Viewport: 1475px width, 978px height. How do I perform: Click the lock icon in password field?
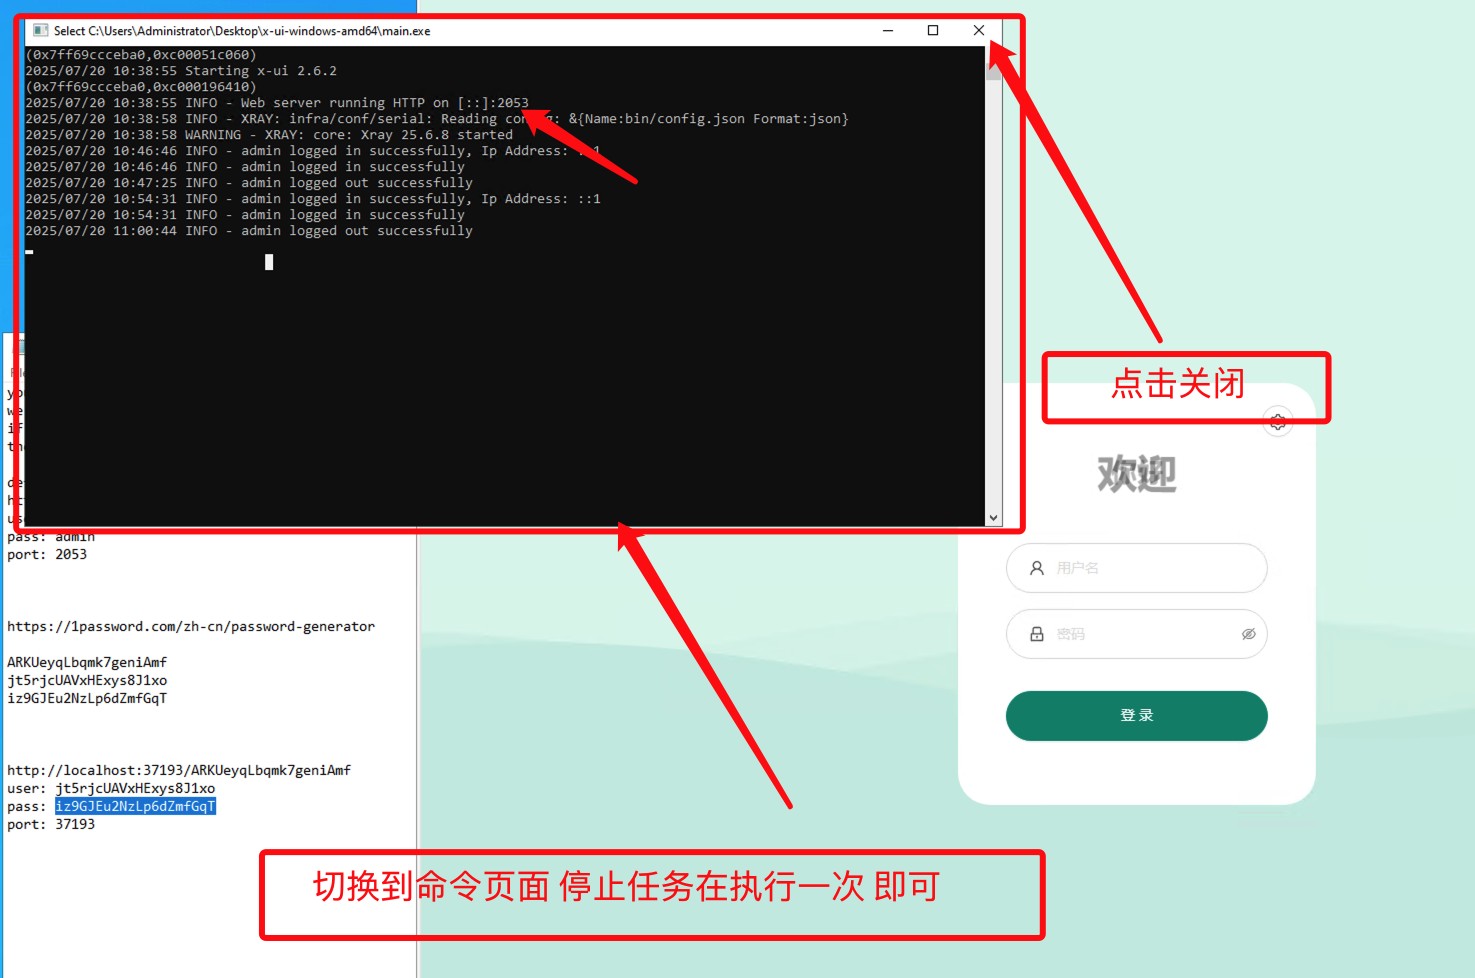[1037, 634]
